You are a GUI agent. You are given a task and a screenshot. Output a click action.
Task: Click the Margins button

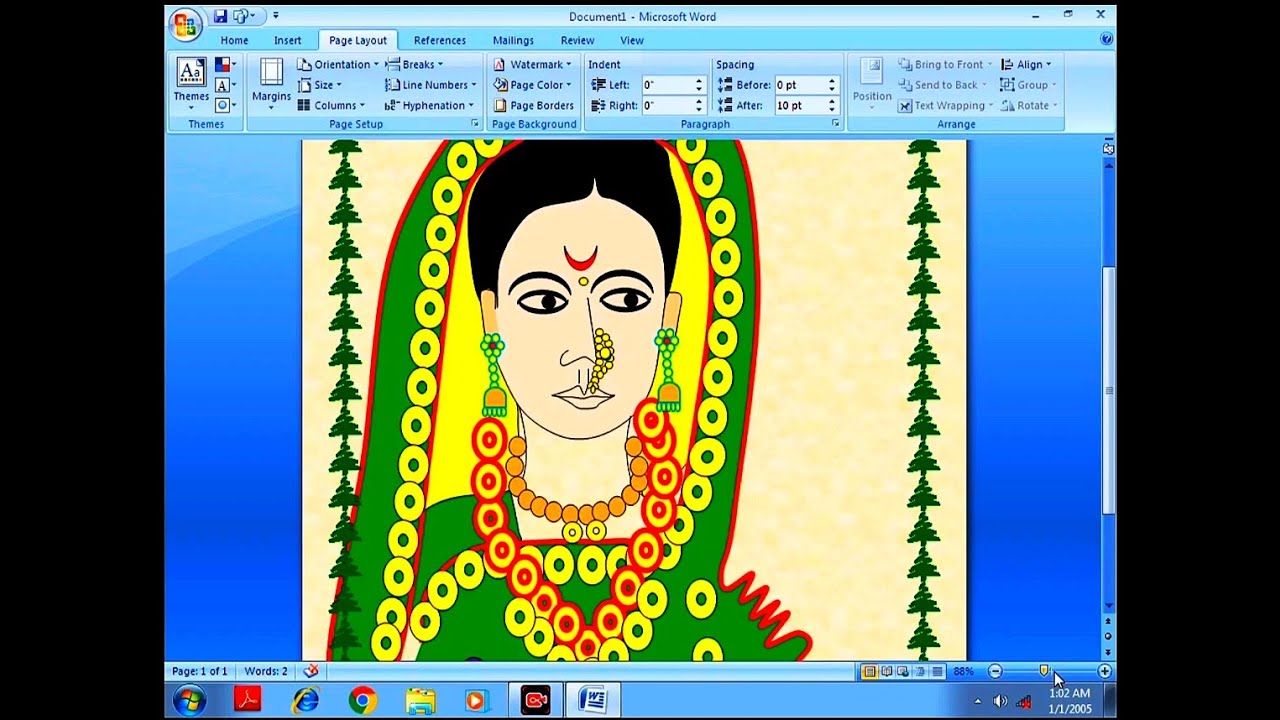[x=271, y=84]
